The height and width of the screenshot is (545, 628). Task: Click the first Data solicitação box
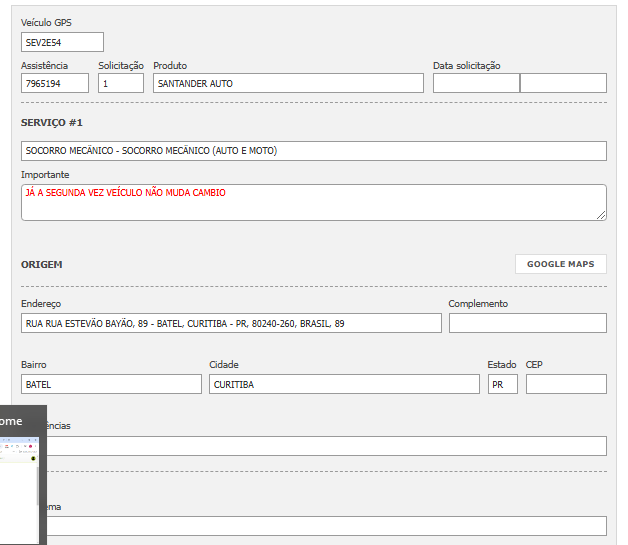[476, 83]
